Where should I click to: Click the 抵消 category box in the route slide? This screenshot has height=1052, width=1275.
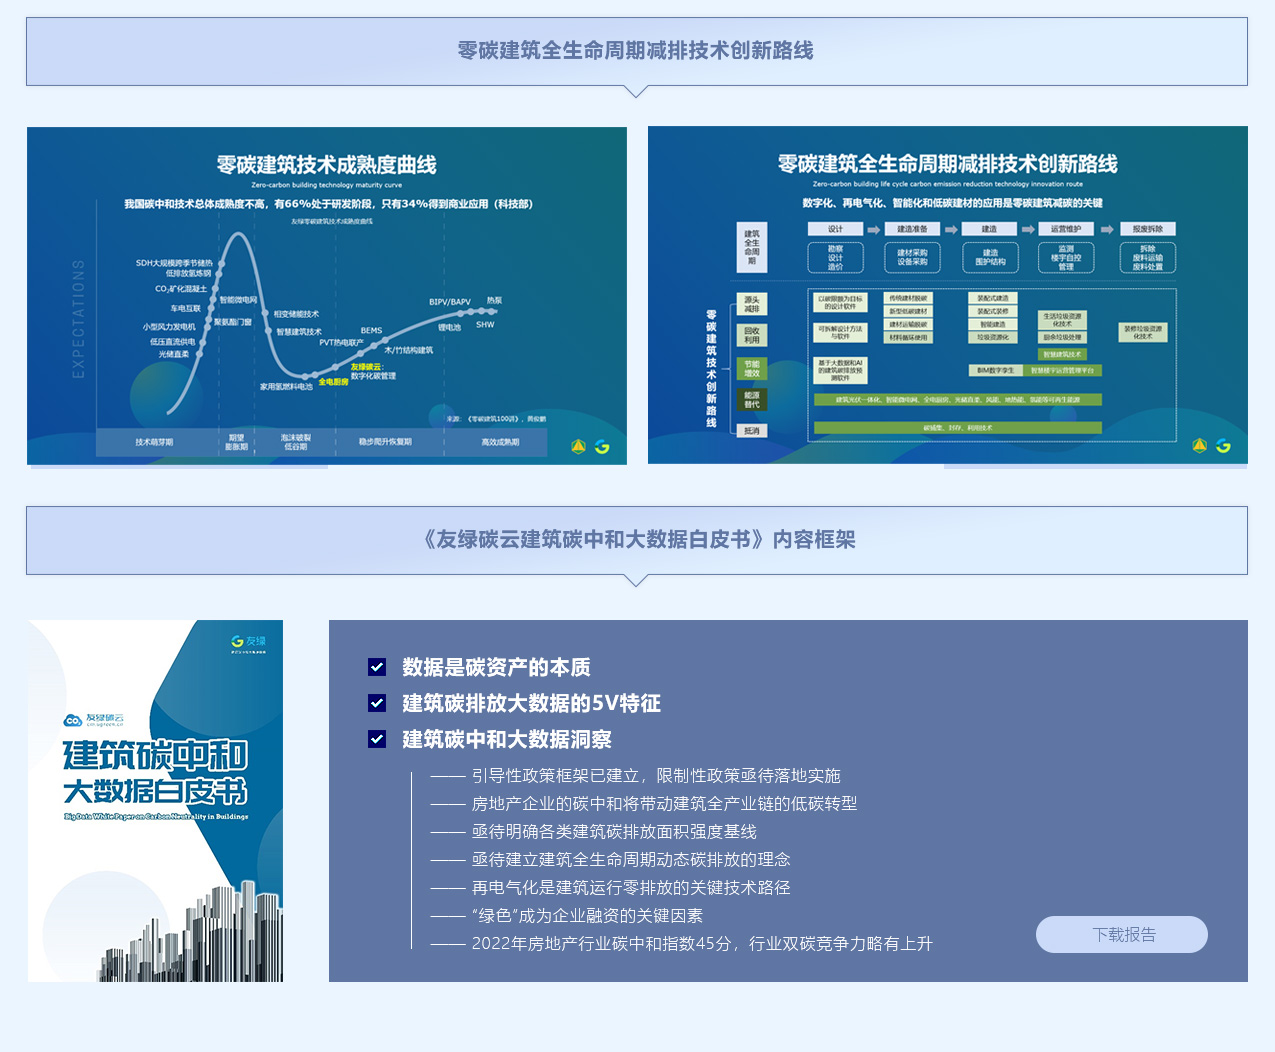tap(752, 431)
